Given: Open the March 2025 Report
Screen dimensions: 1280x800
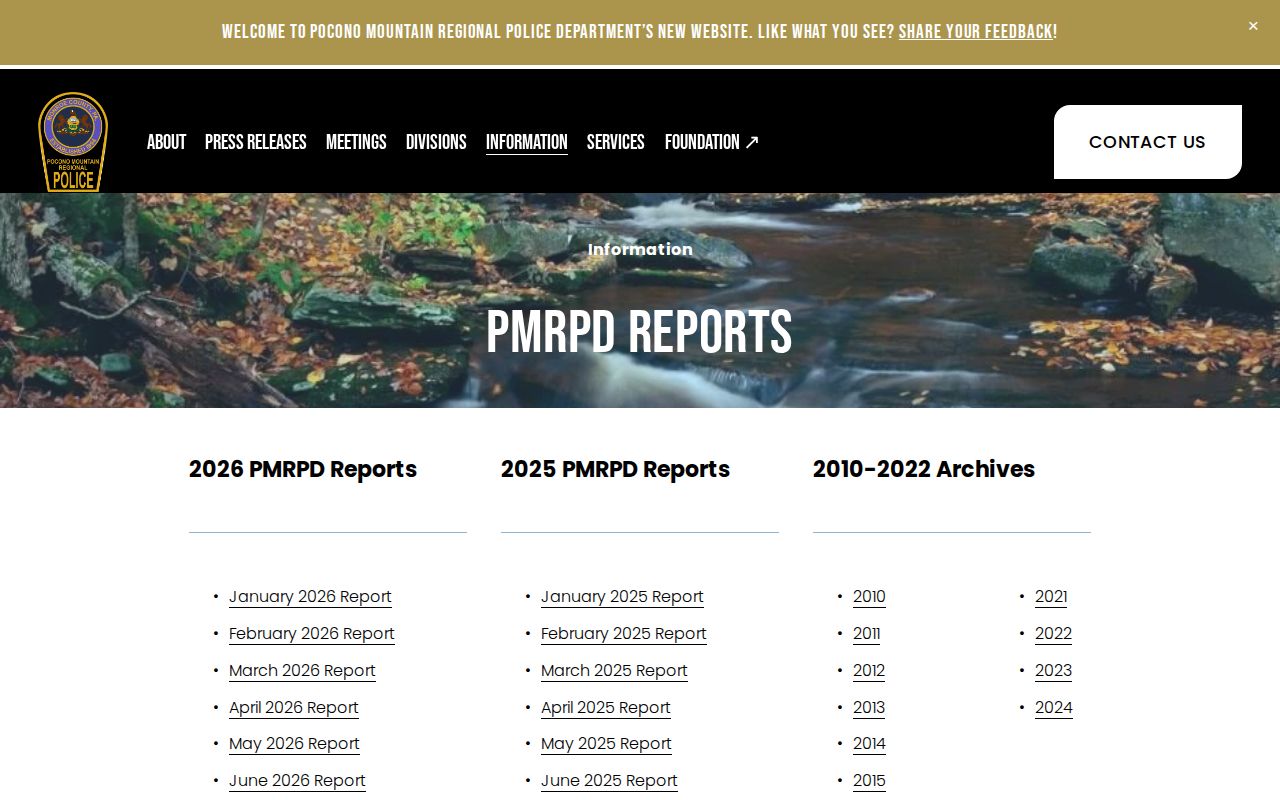Looking at the screenshot, I should coord(614,671).
